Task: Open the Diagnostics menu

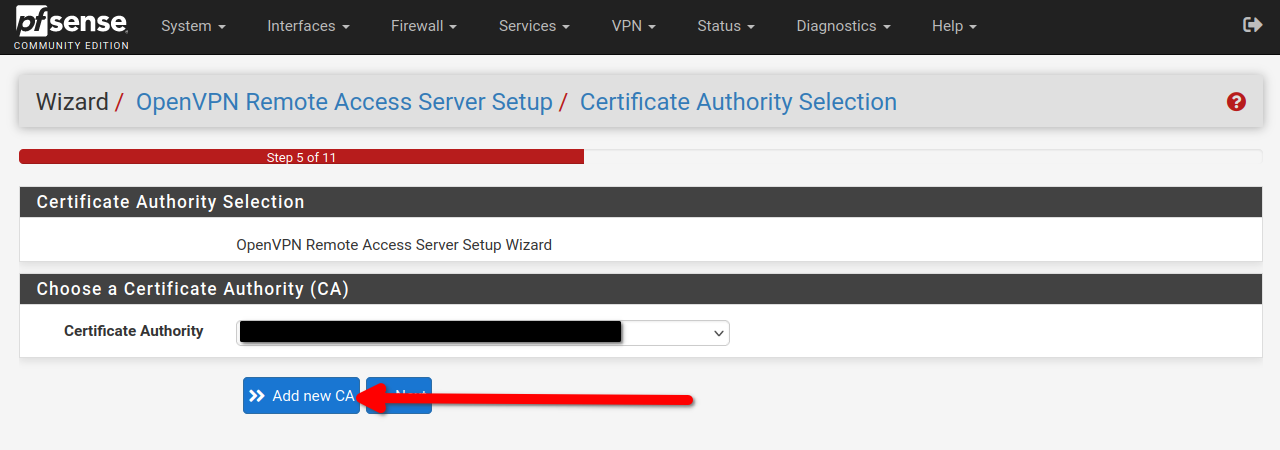Action: click(x=843, y=26)
